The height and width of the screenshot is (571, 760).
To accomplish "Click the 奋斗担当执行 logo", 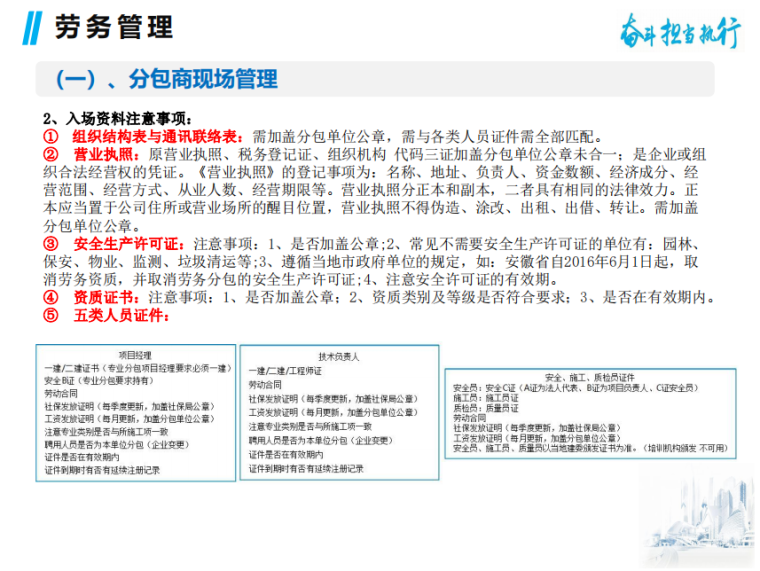I will point(680,31).
